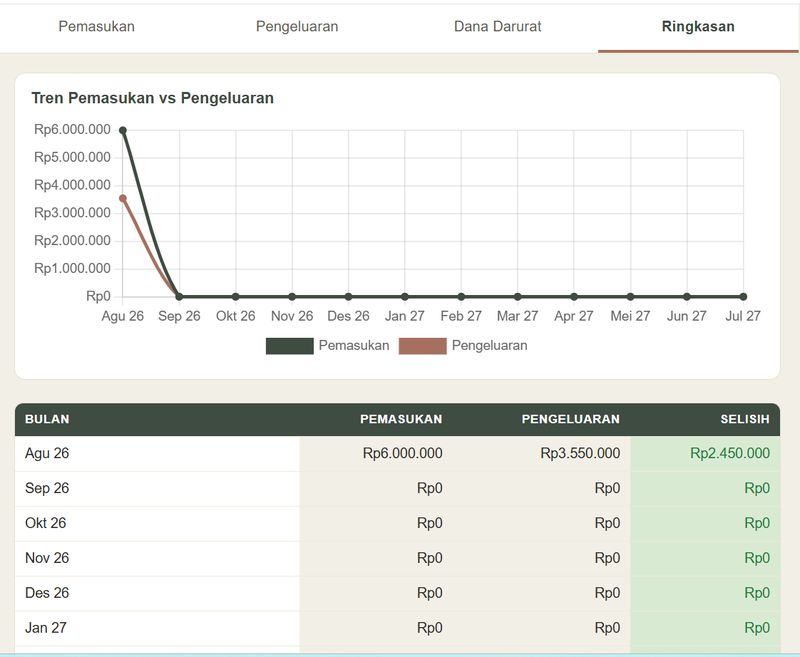The width and height of the screenshot is (800, 657).
Task: Toggle the Pemasukan legend swatch
Action: (x=290, y=346)
